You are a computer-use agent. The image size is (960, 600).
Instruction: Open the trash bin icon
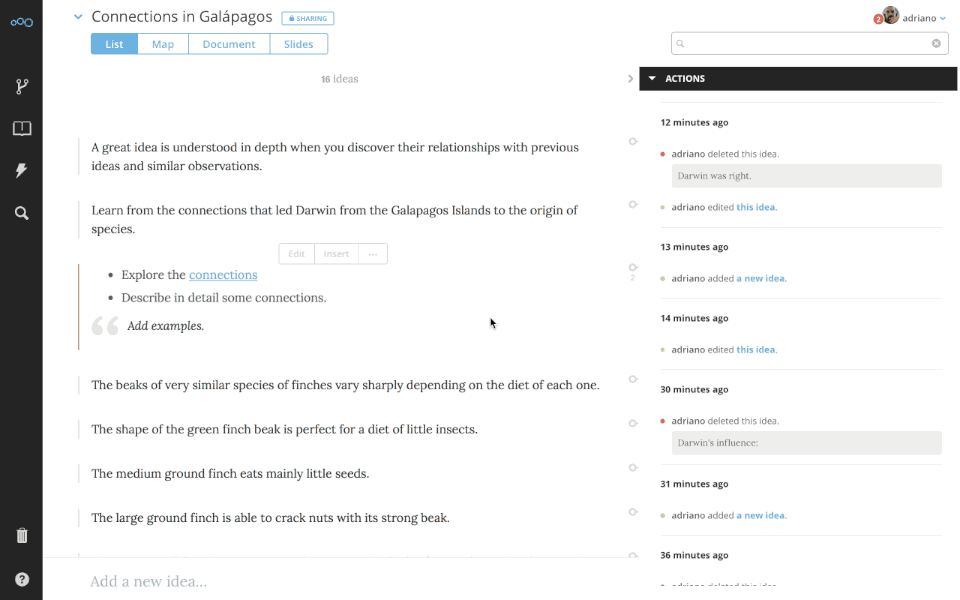click(x=21, y=536)
